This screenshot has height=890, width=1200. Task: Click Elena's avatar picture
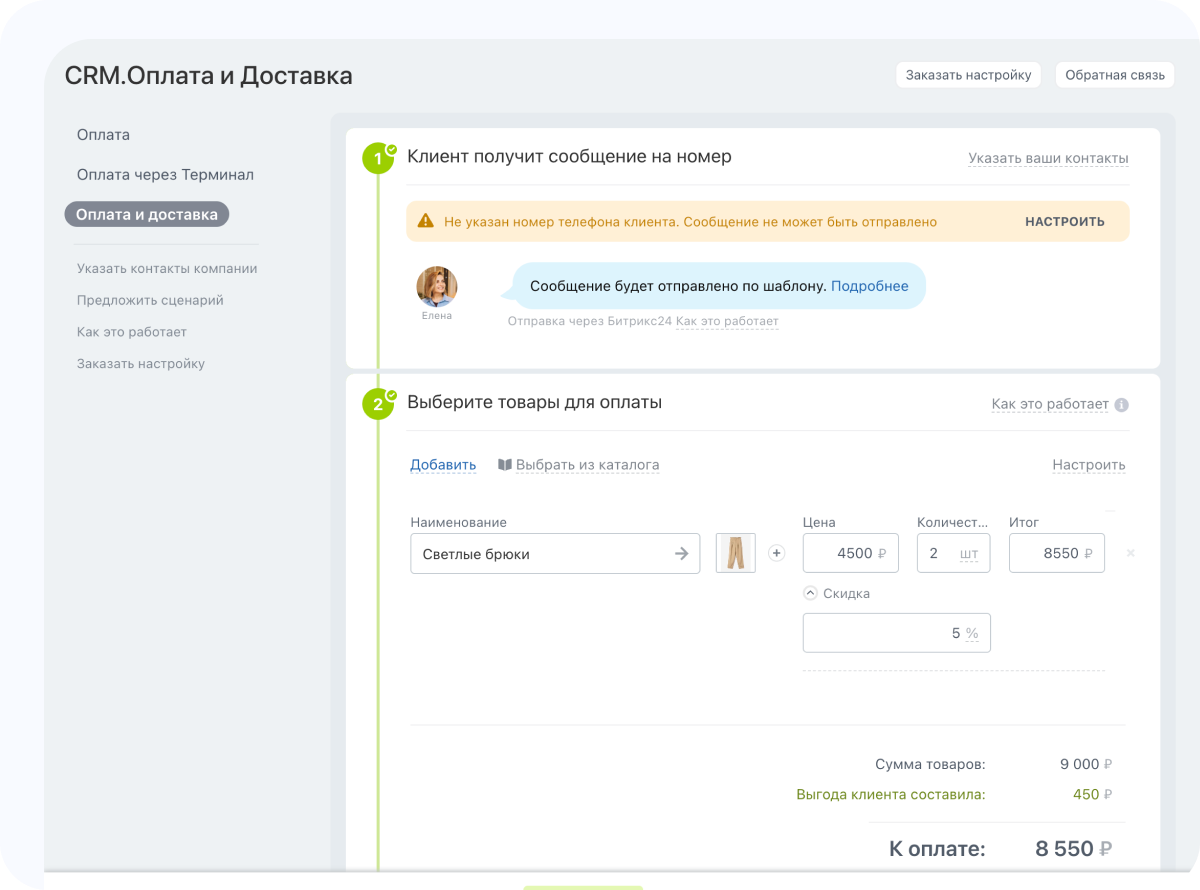[x=437, y=287]
